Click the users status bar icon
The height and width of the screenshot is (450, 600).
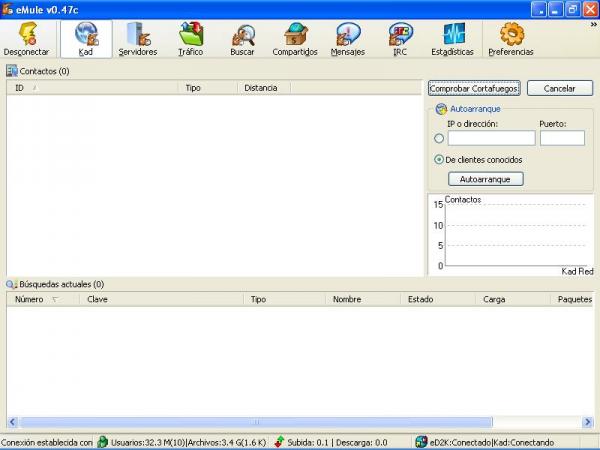pyautogui.click(x=103, y=442)
